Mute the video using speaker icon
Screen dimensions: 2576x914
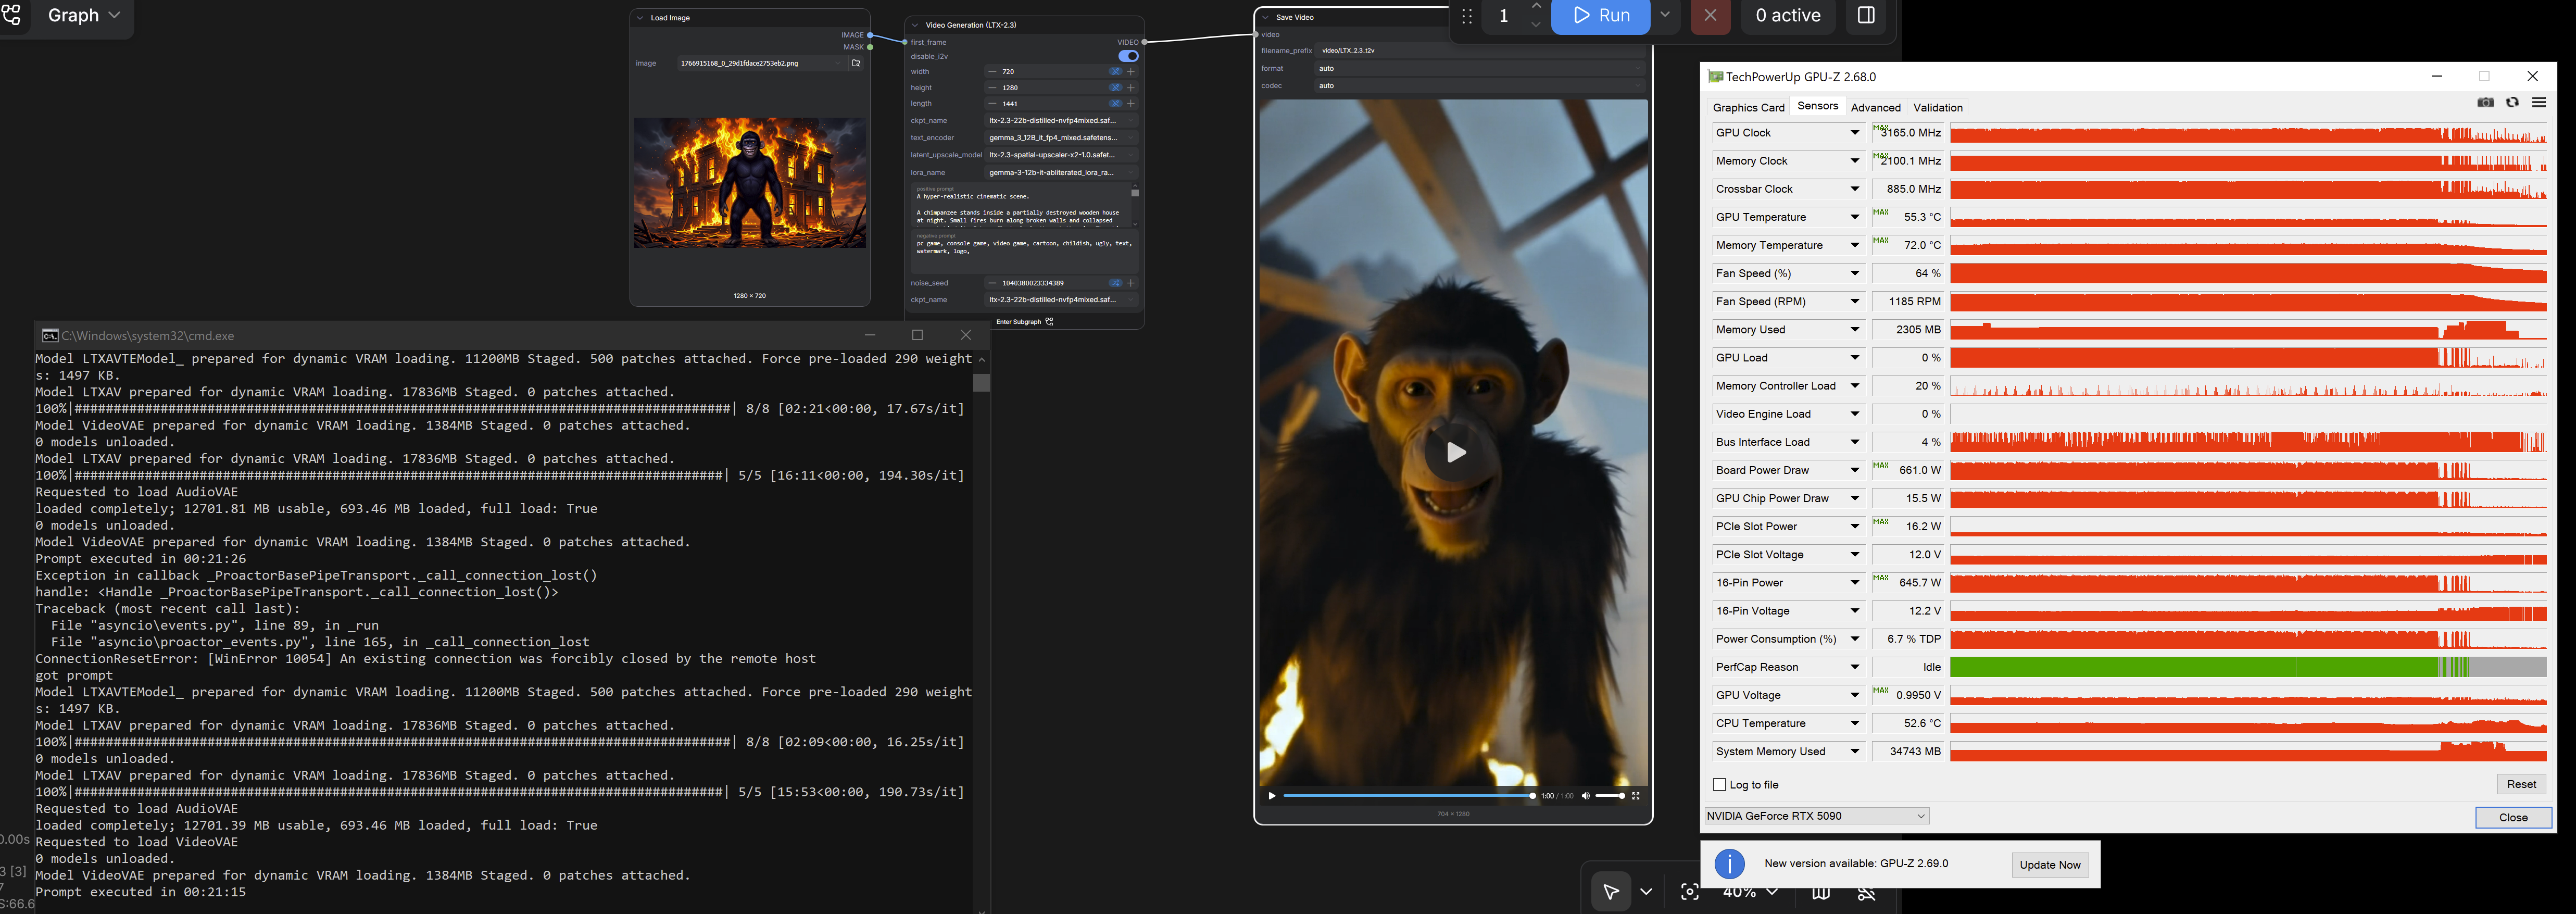(x=1585, y=796)
